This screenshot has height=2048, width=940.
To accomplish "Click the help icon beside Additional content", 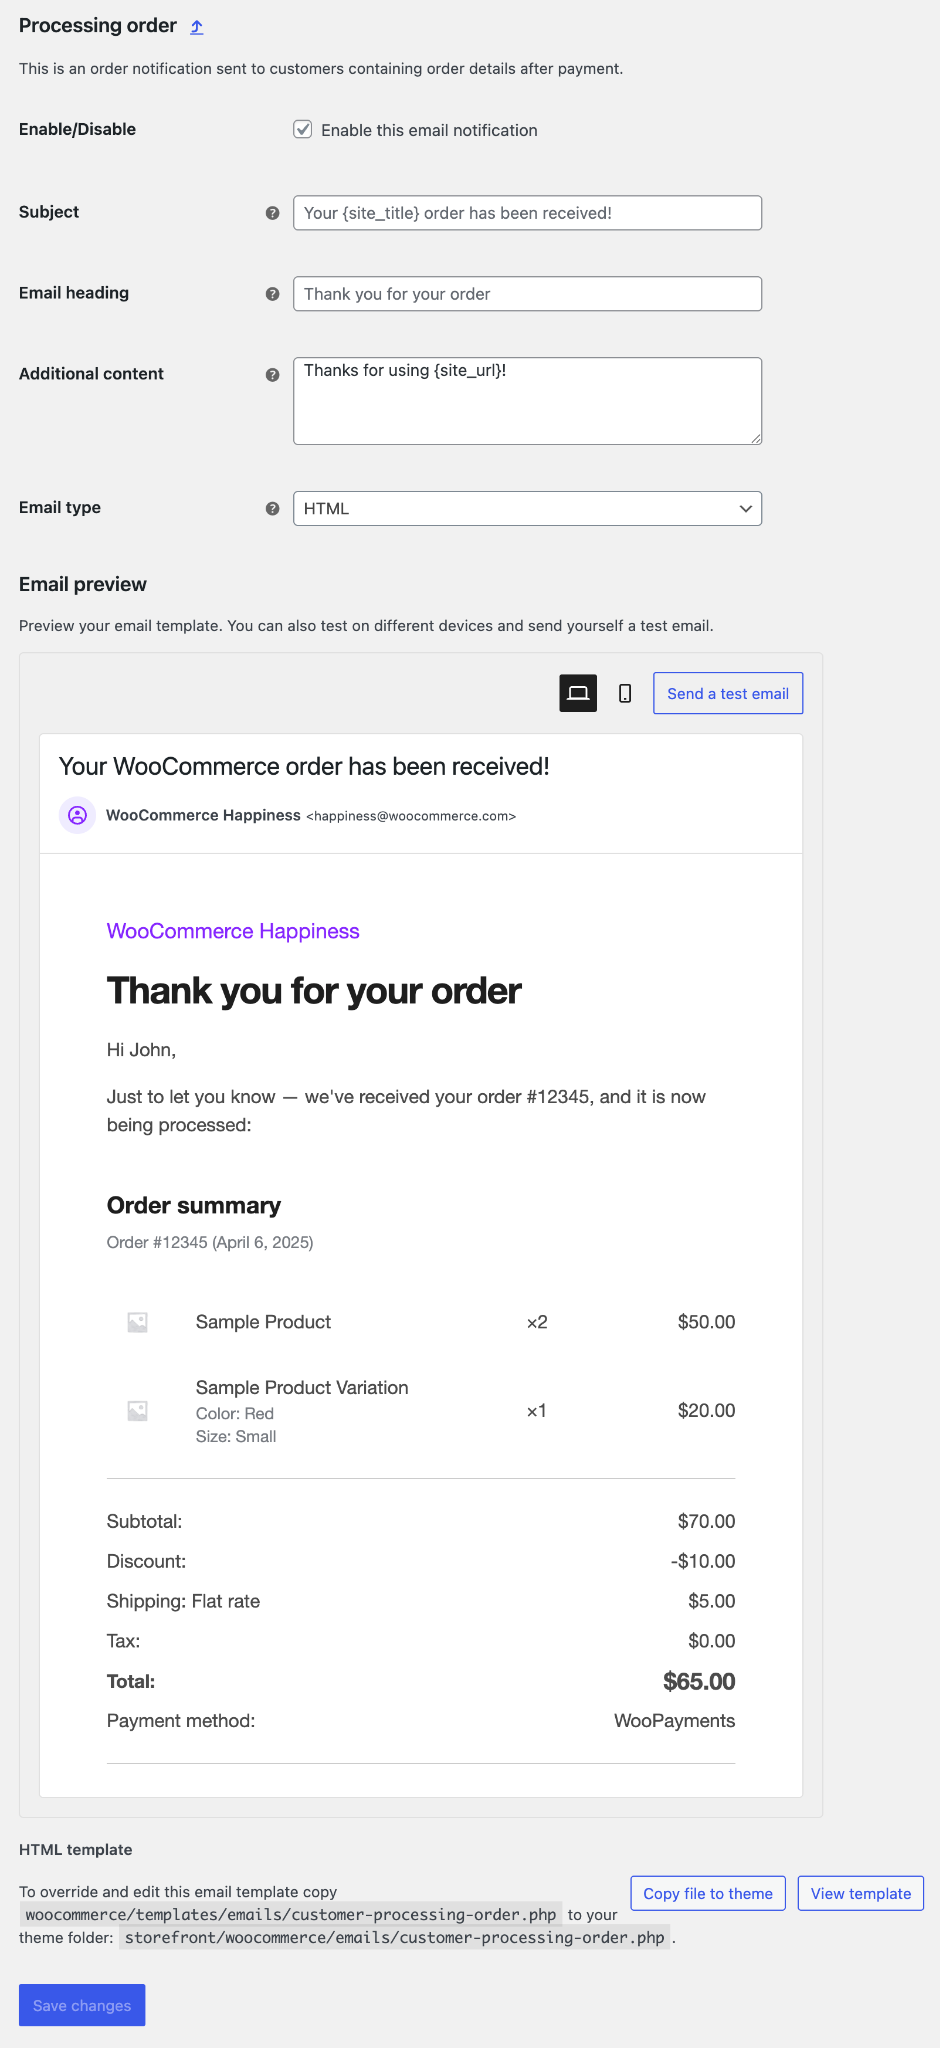I will (x=272, y=375).
